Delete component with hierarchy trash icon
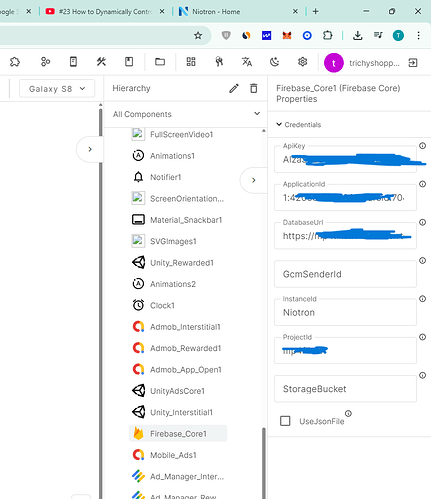This screenshot has width=431, height=499. [x=254, y=88]
